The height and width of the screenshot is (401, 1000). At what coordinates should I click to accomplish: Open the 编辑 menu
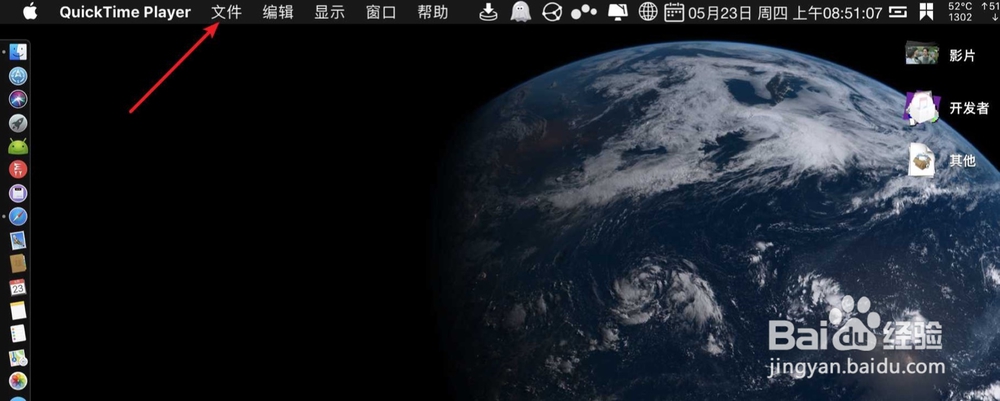click(x=278, y=12)
